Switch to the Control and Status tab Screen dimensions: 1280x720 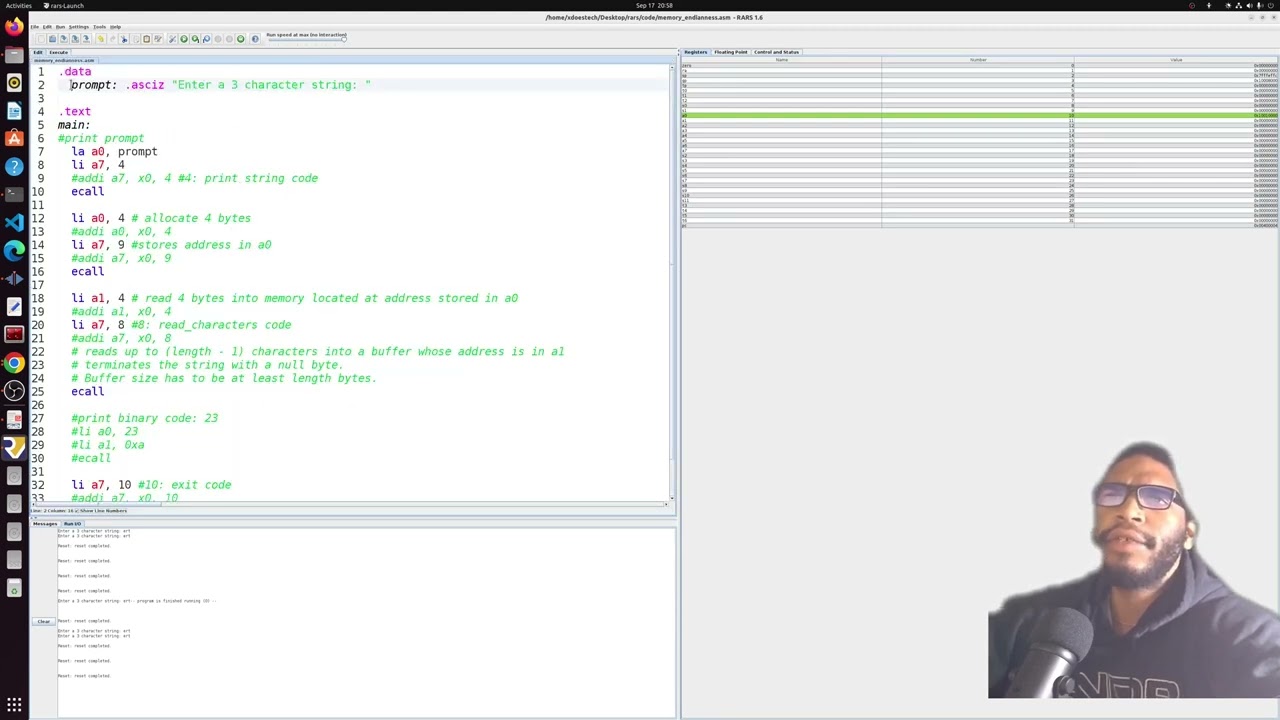pyautogui.click(x=776, y=52)
